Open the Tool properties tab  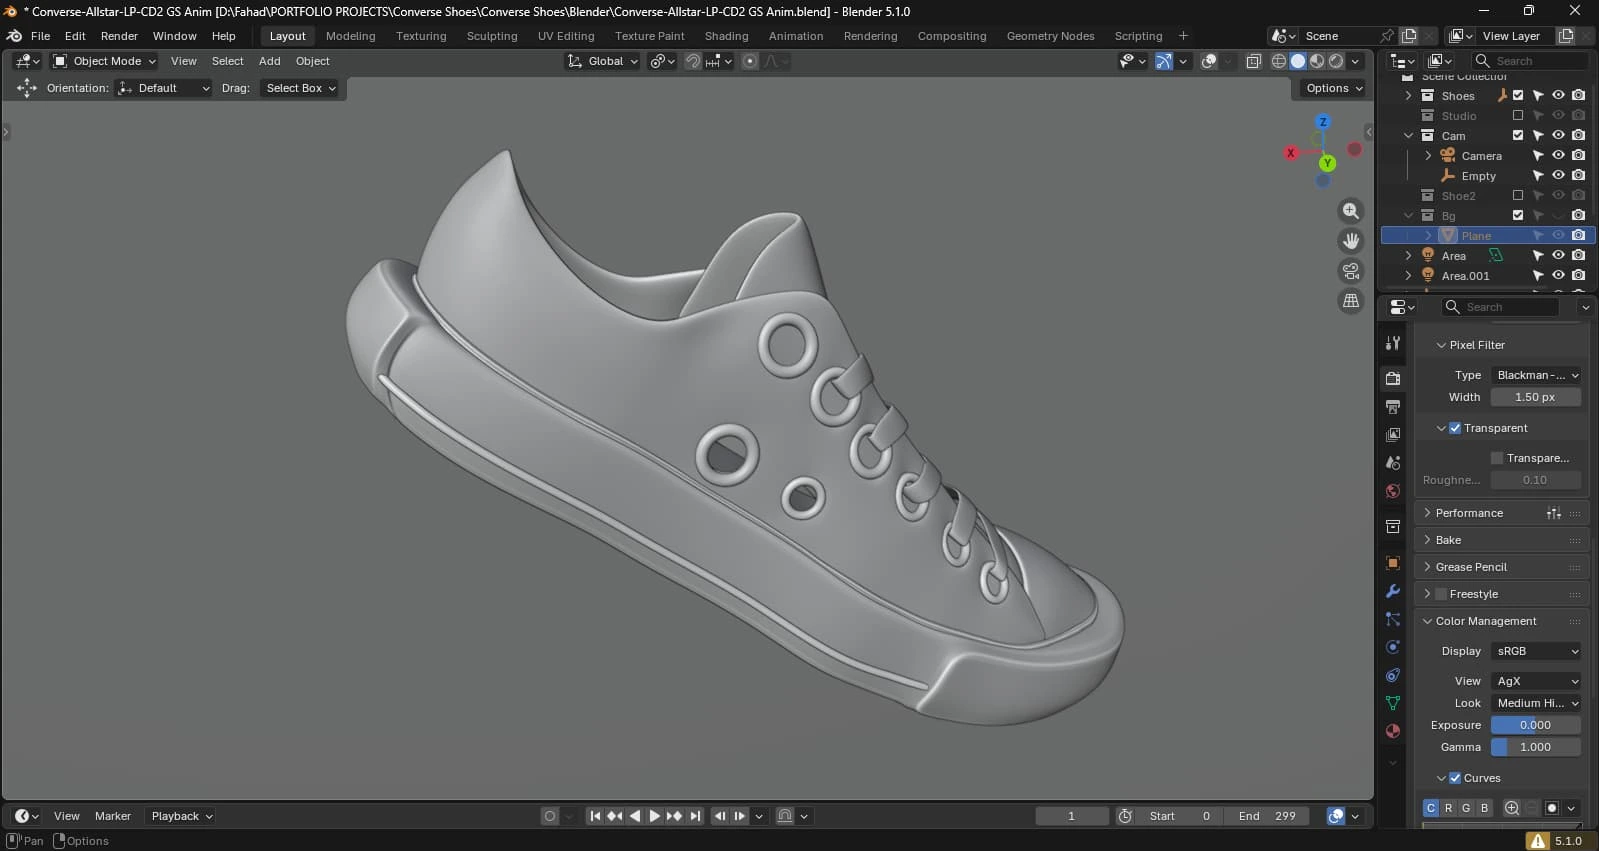1393,343
